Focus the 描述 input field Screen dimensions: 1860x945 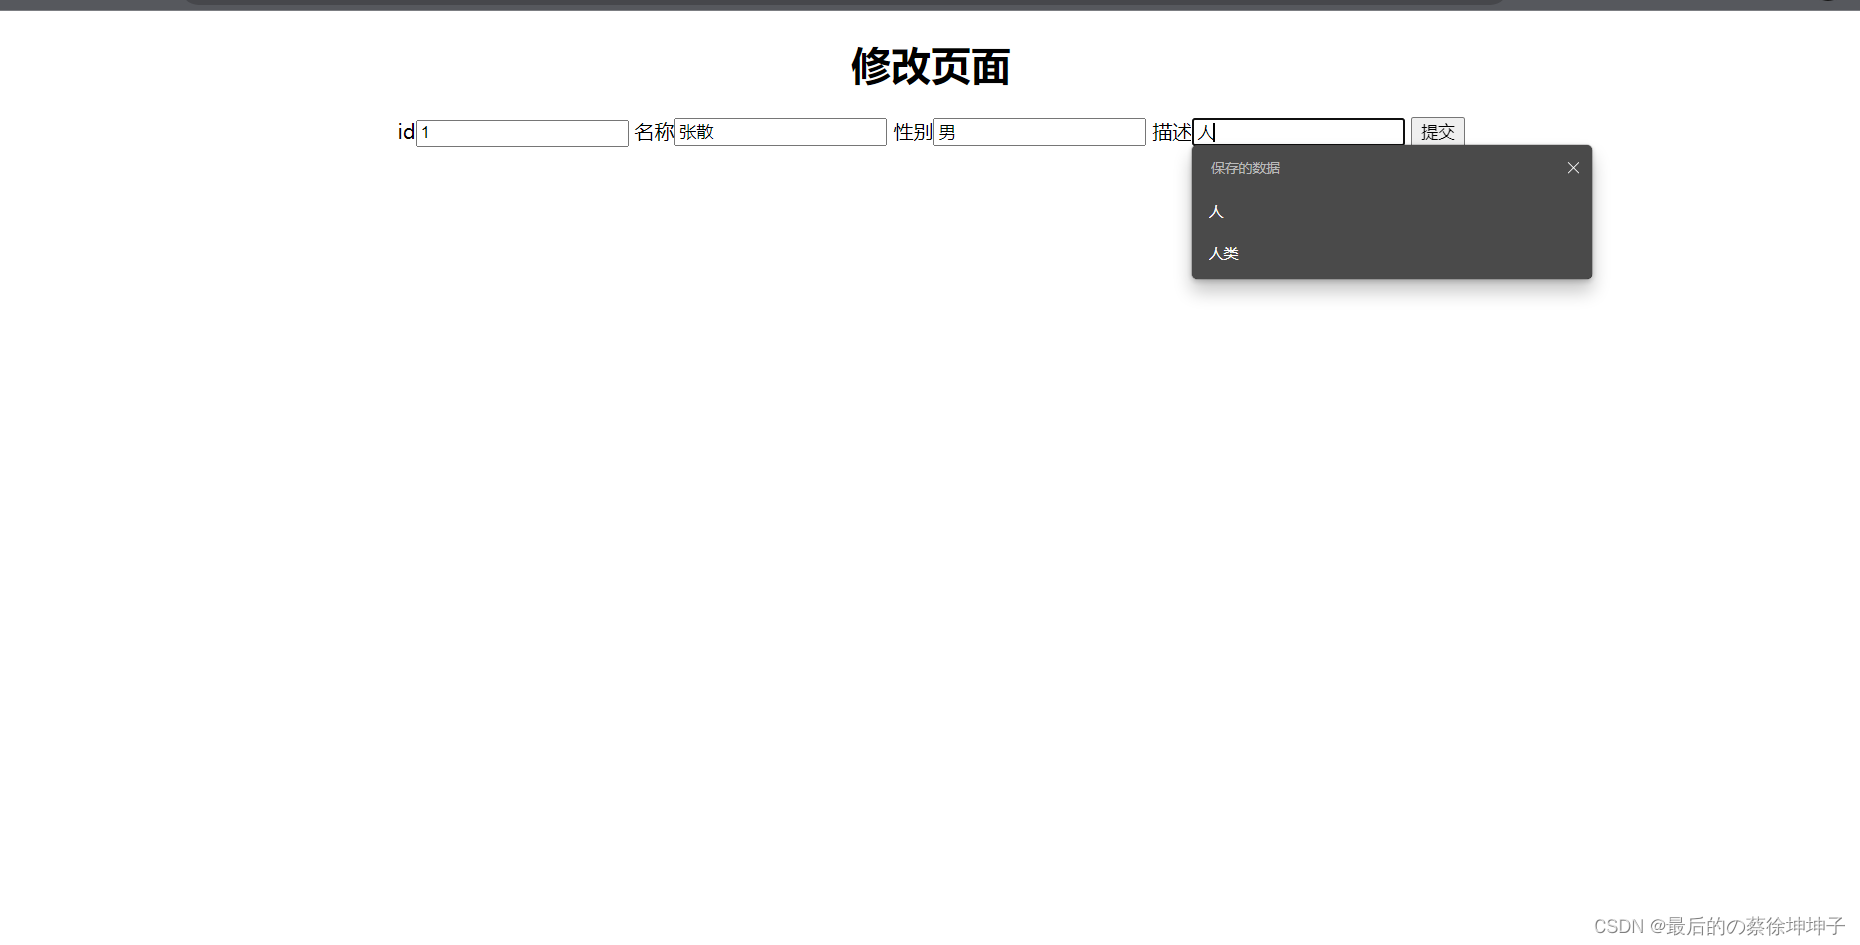[x=1298, y=132]
